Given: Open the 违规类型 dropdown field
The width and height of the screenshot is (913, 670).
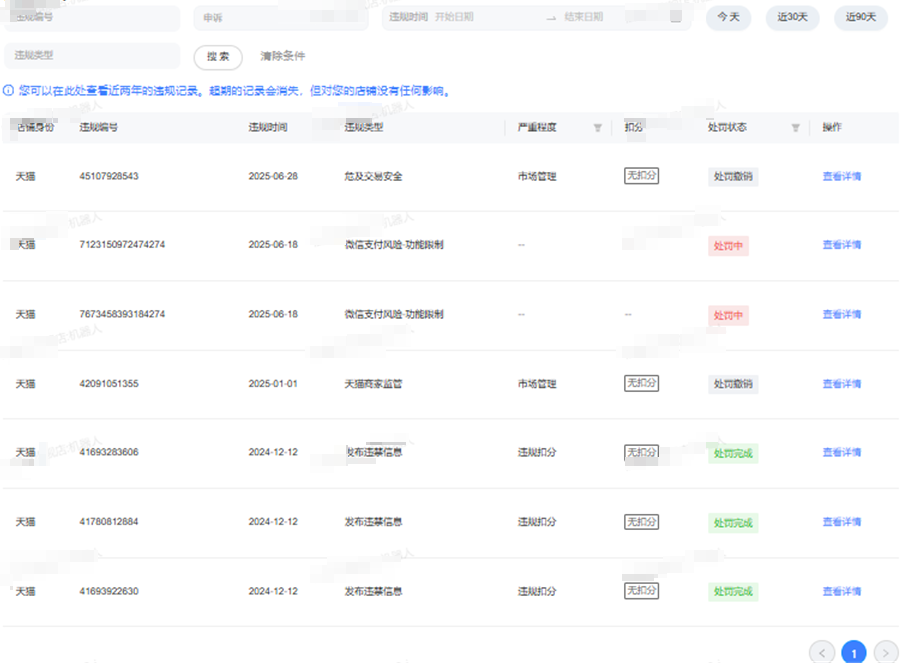Looking at the screenshot, I should (x=92, y=56).
